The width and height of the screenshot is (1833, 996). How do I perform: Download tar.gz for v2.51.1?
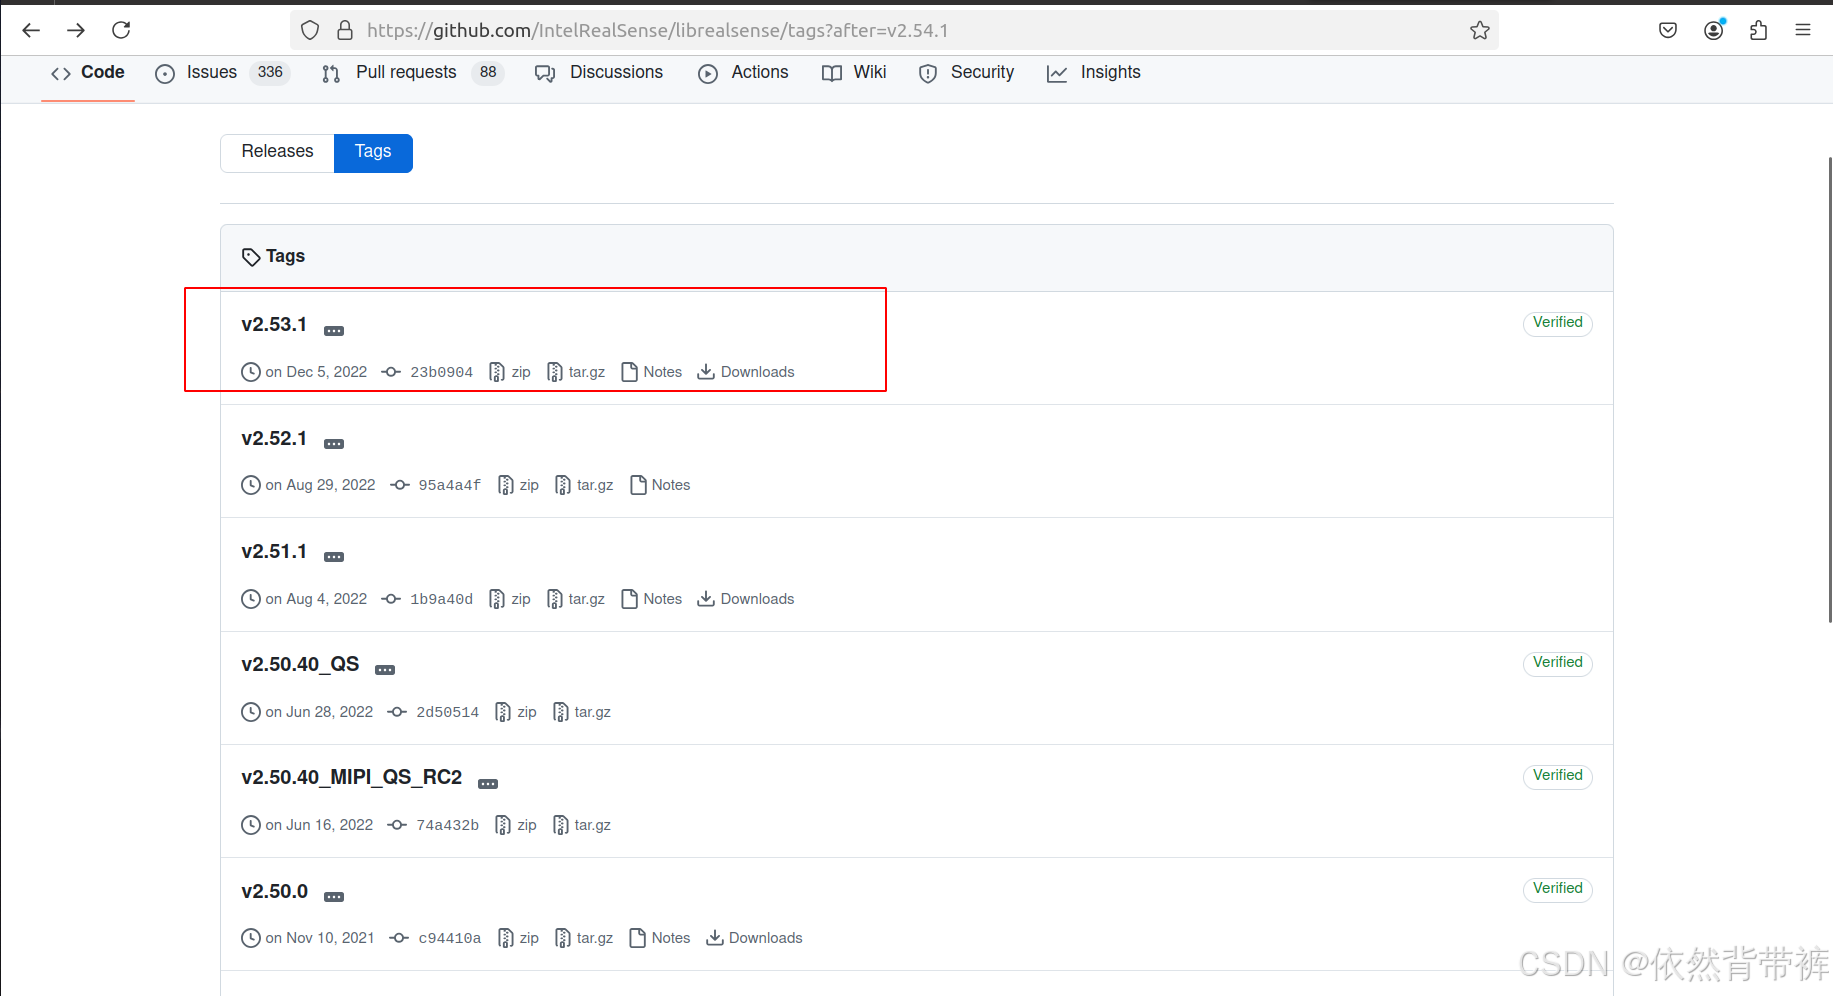(x=576, y=599)
